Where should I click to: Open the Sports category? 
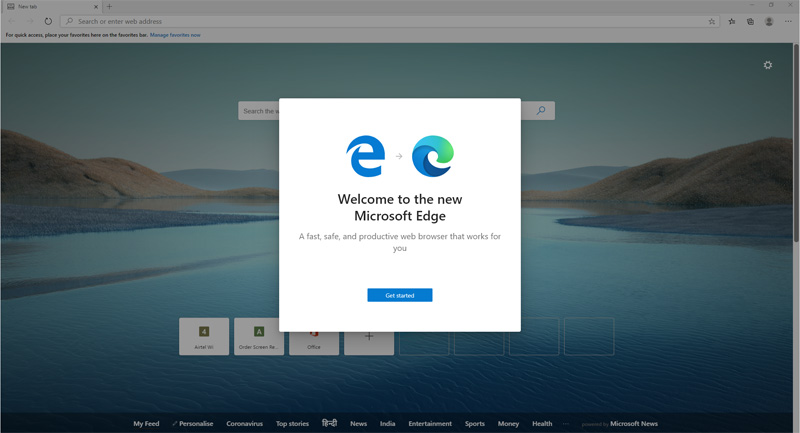click(x=474, y=424)
